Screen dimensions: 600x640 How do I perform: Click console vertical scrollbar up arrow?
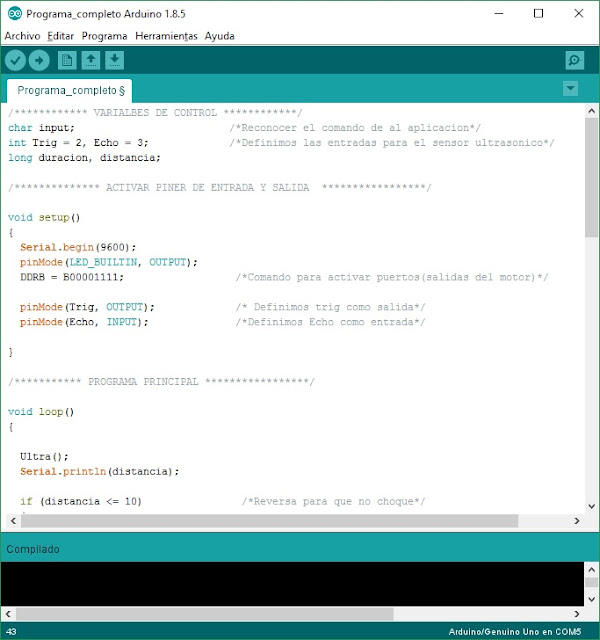[x=591, y=569]
